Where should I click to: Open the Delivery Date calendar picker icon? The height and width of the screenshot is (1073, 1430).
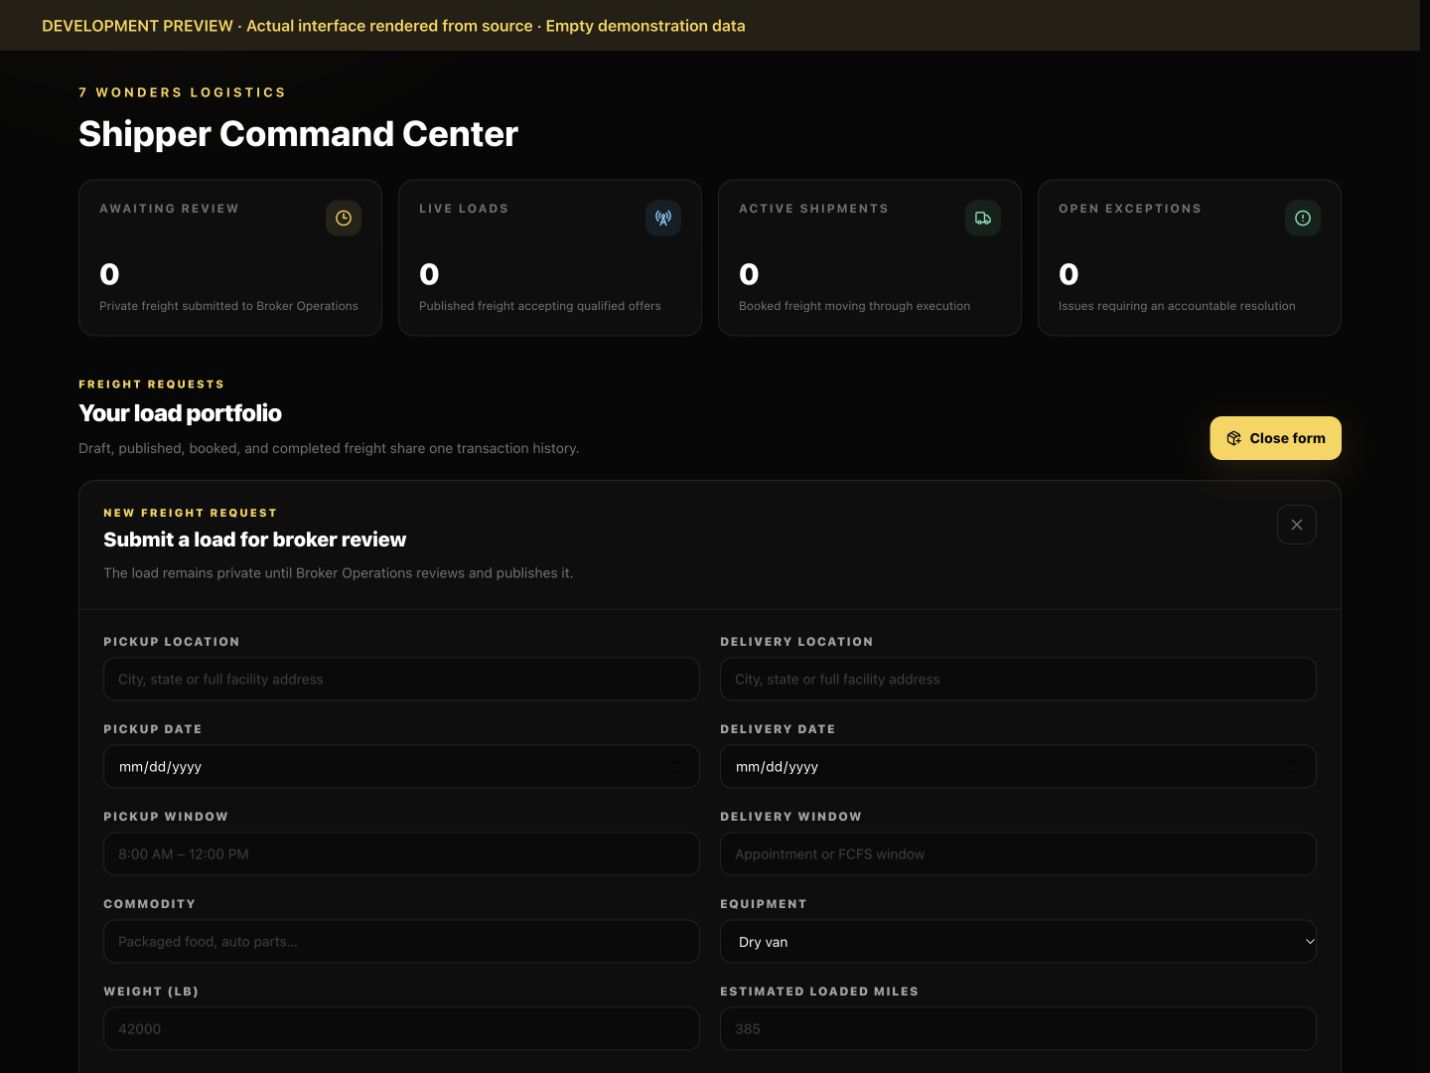point(1292,767)
